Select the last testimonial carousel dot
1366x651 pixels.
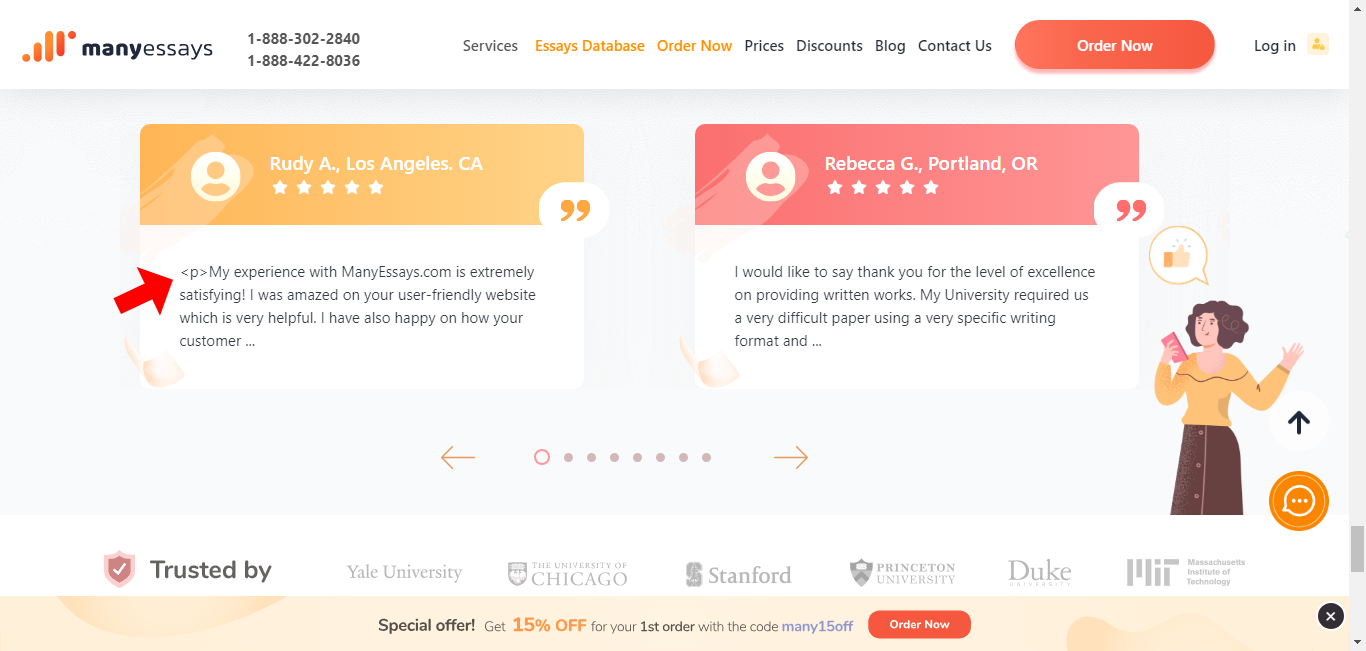pyautogui.click(x=706, y=457)
